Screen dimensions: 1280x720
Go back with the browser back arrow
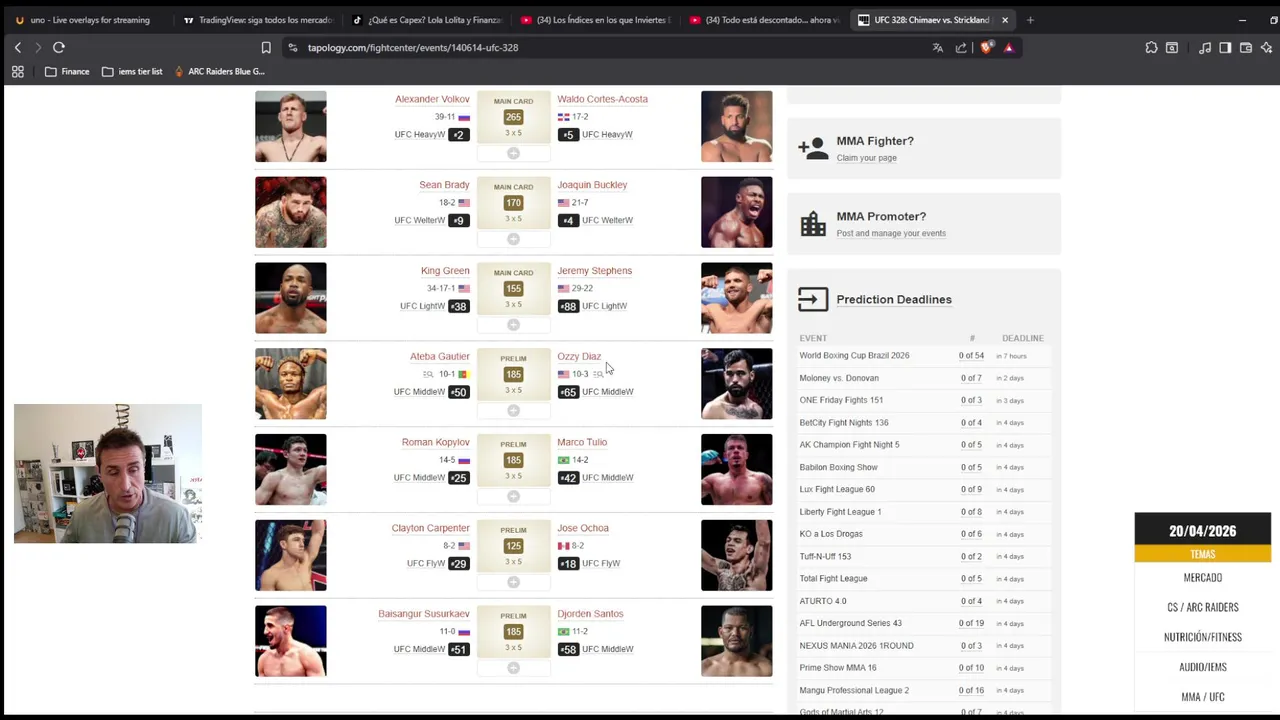click(17, 47)
